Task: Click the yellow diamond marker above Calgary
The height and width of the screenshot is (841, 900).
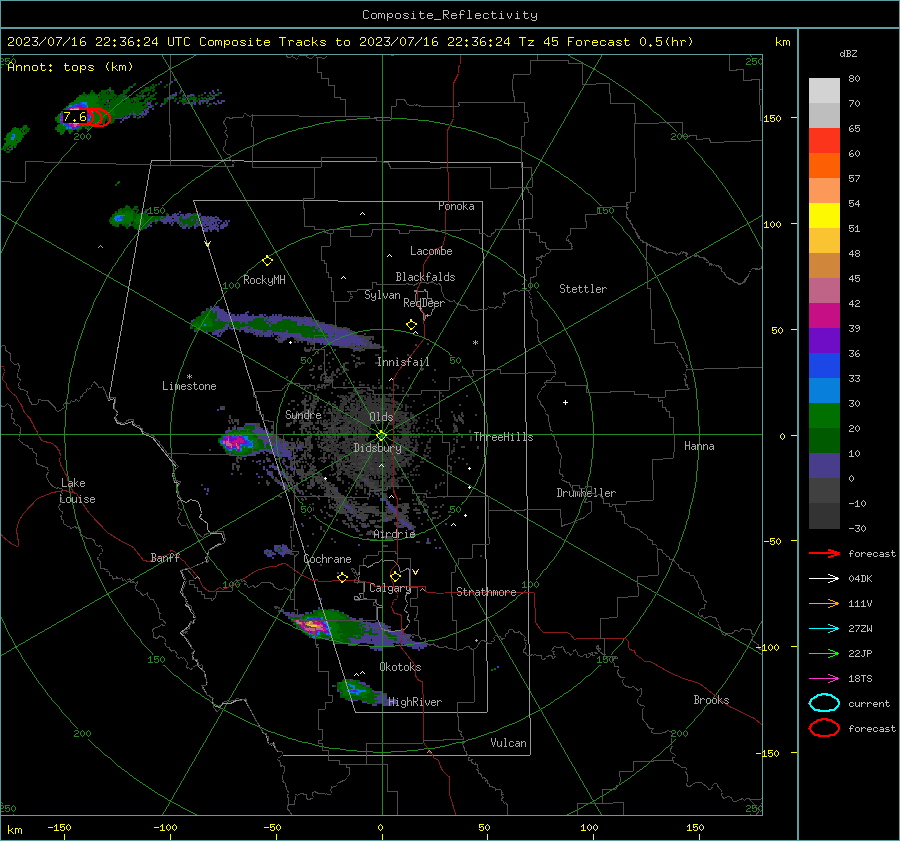Action: [395, 576]
